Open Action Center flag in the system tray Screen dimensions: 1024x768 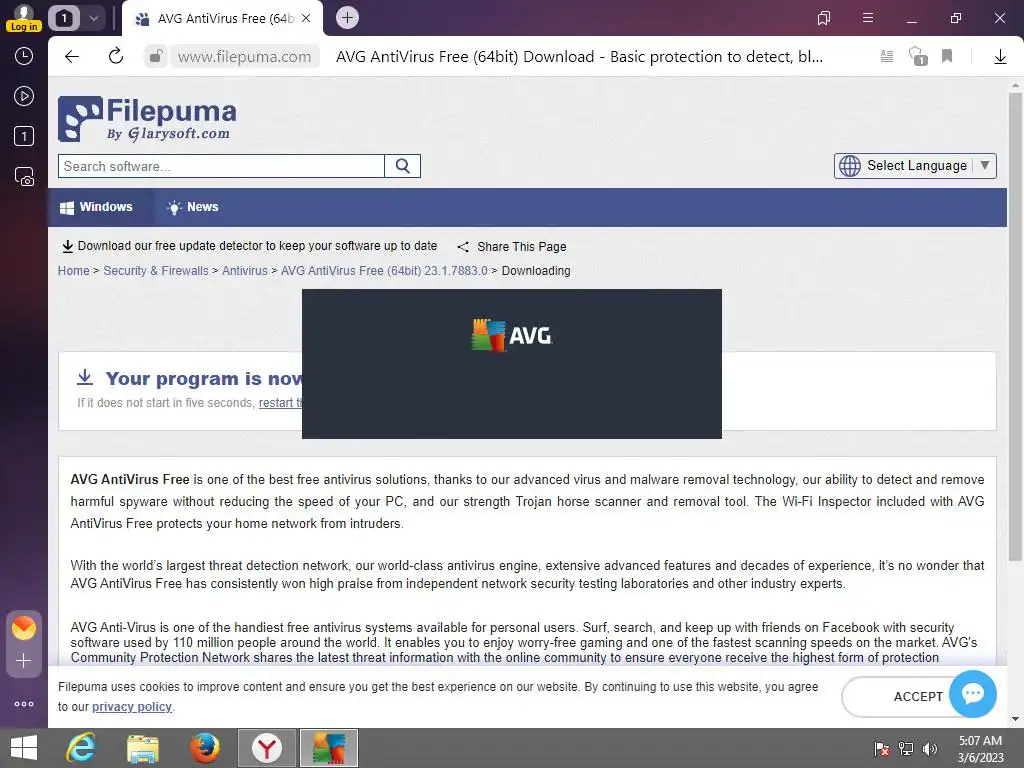(881, 748)
